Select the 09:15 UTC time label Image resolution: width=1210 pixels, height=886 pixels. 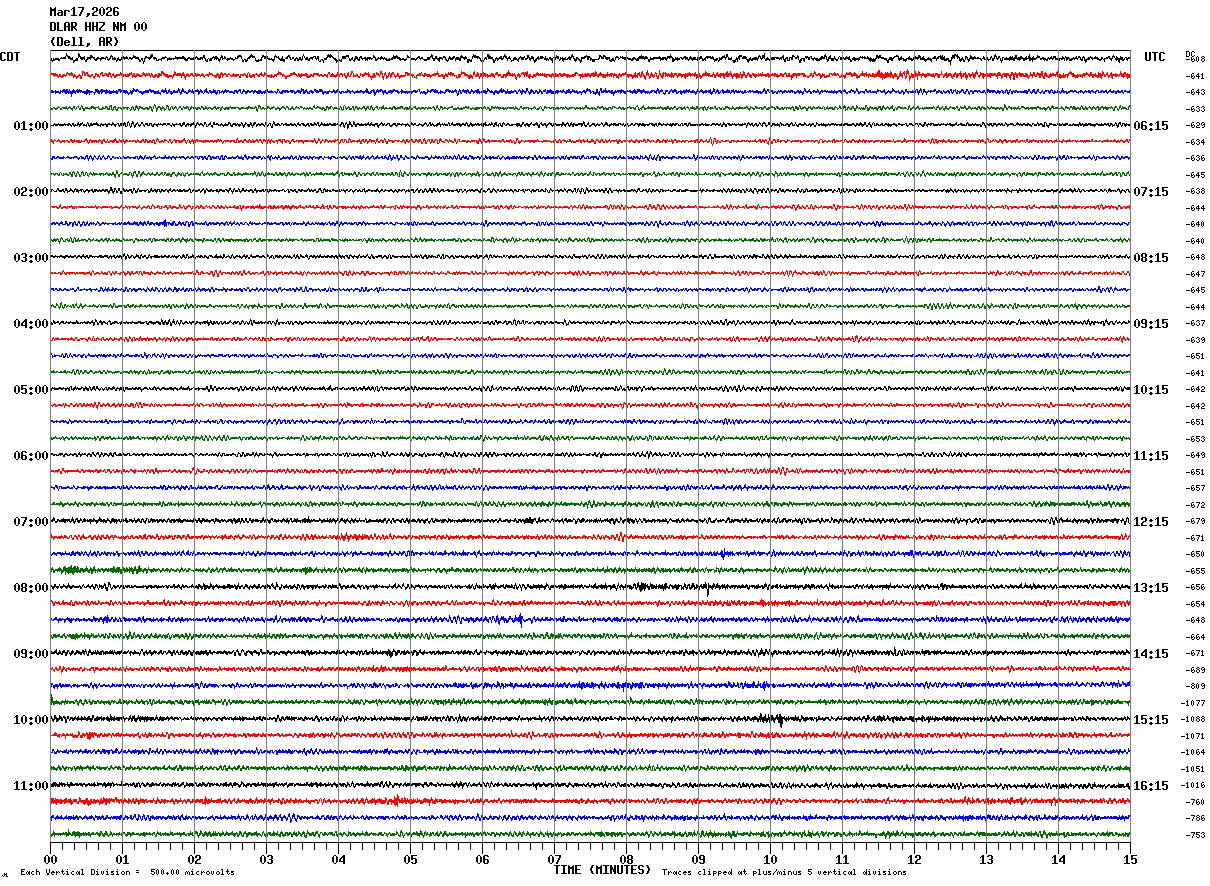[x=1151, y=324]
